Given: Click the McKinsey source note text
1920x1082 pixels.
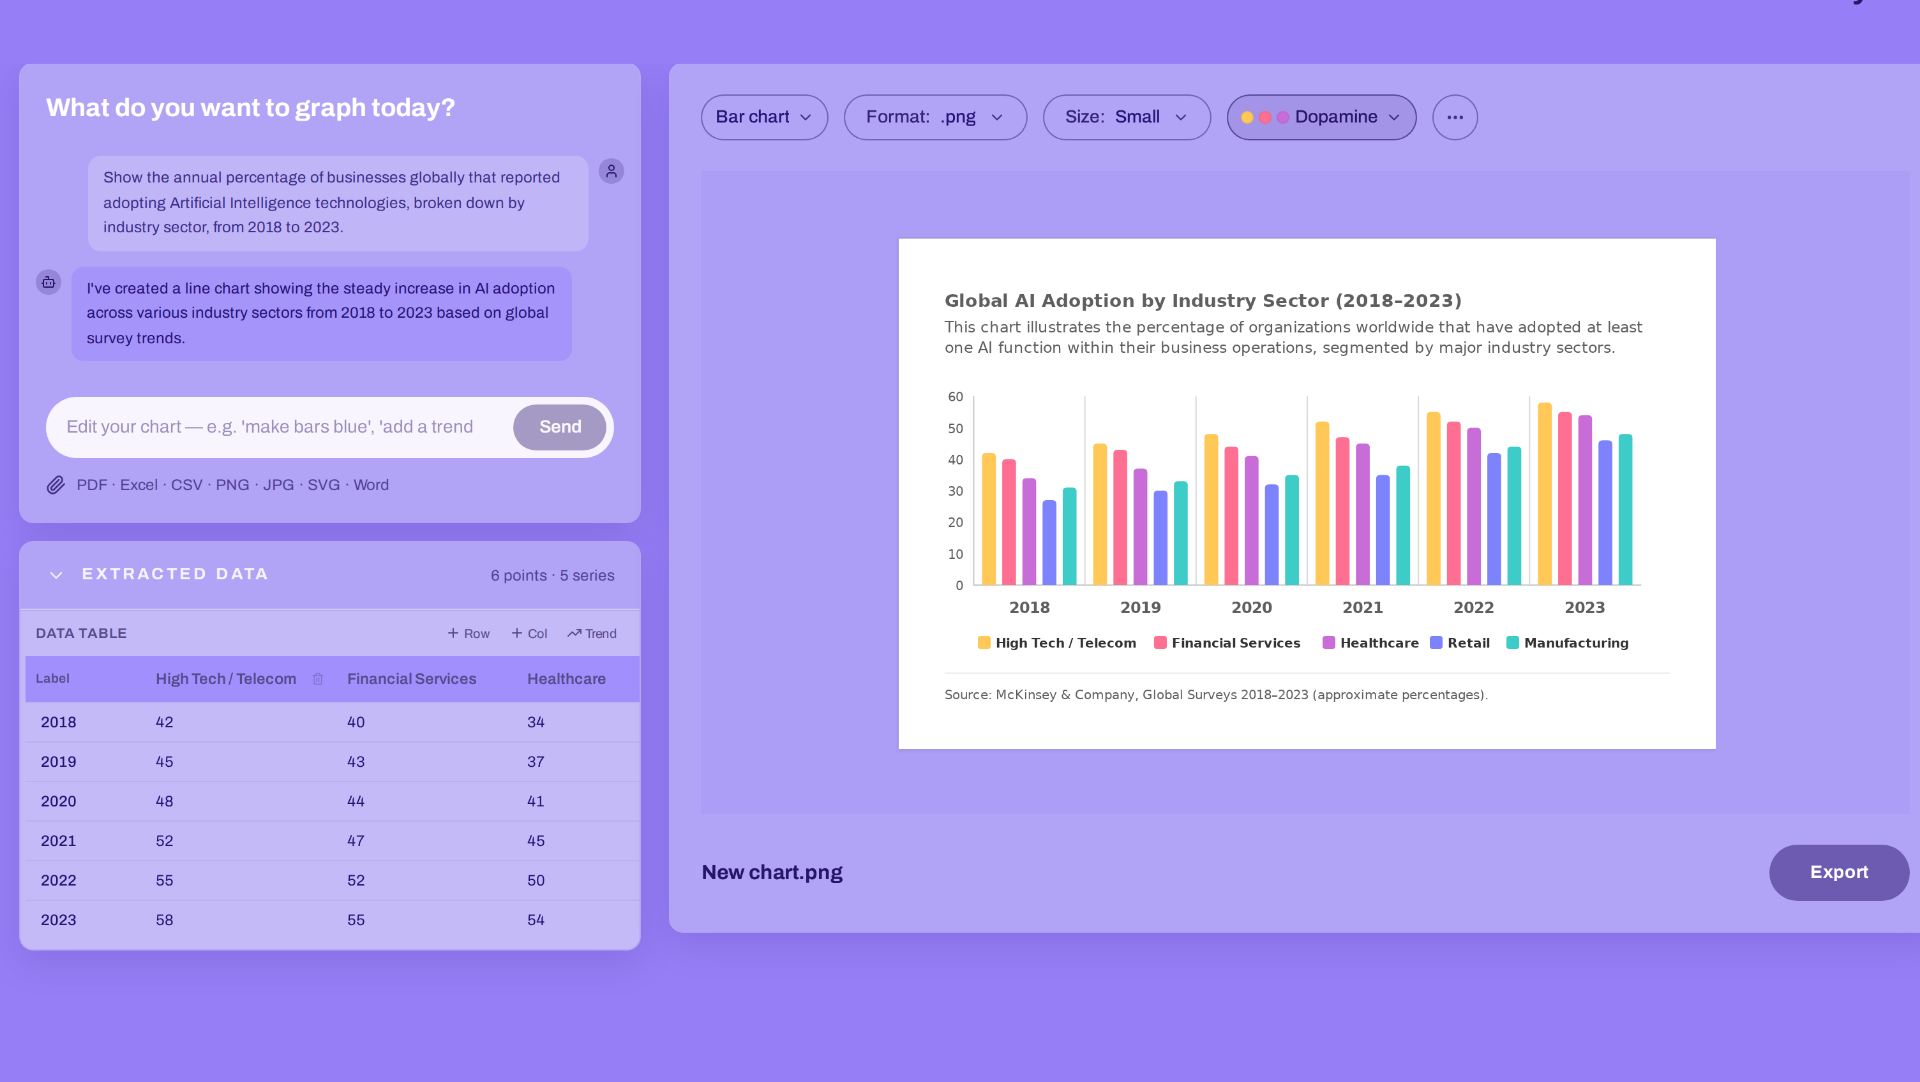Looking at the screenshot, I should point(1216,695).
